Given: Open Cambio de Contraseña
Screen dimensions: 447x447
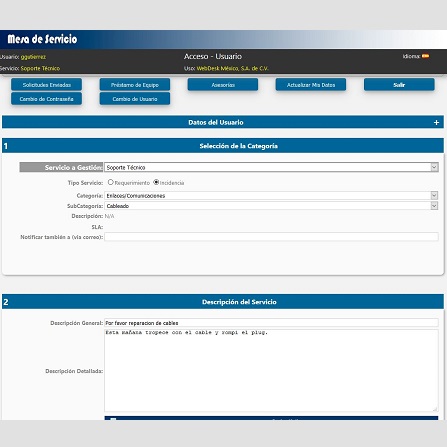Looking at the screenshot, I should 46,99.
